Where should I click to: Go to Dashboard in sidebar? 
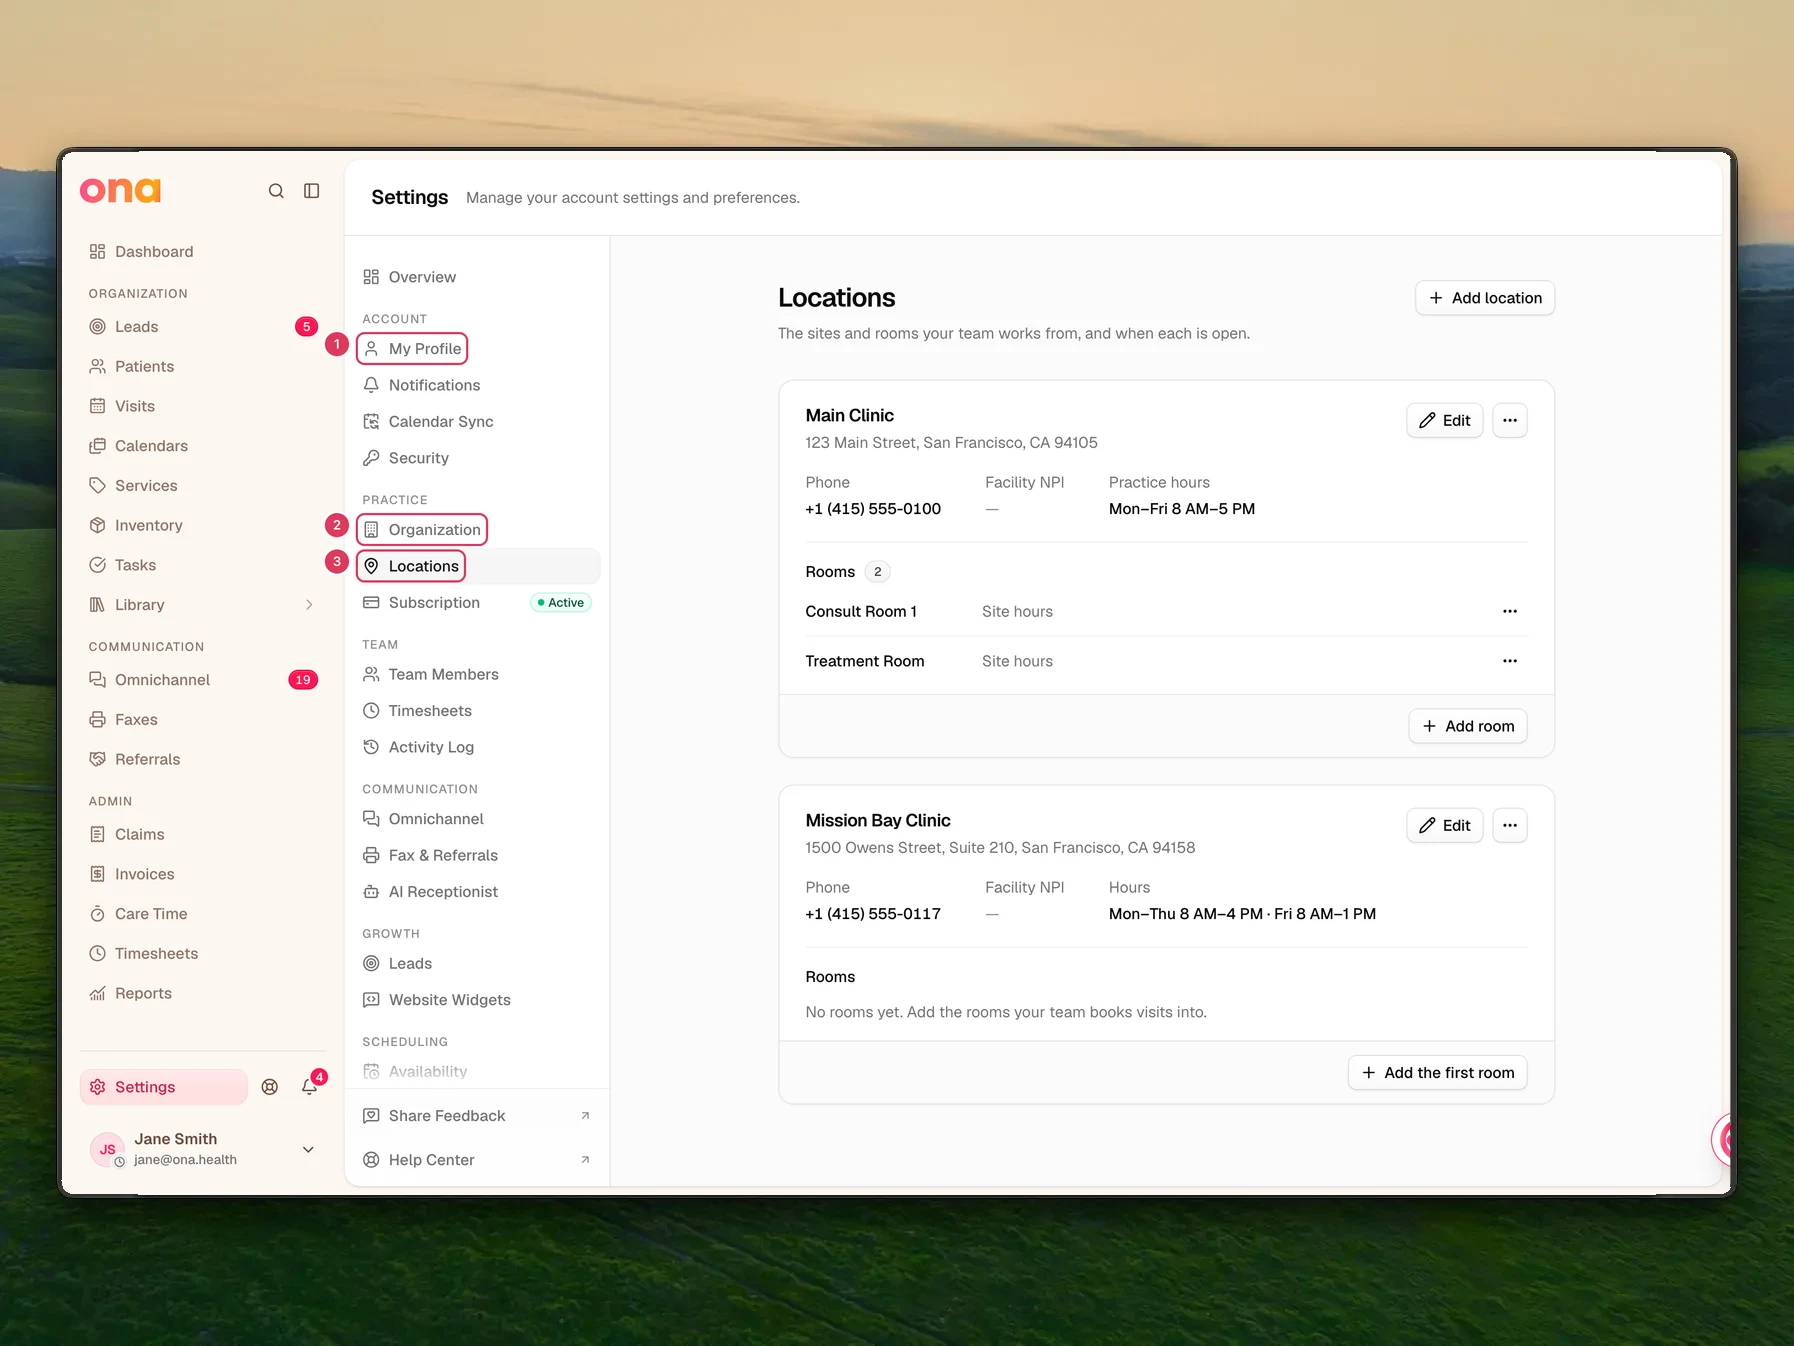click(203, 252)
